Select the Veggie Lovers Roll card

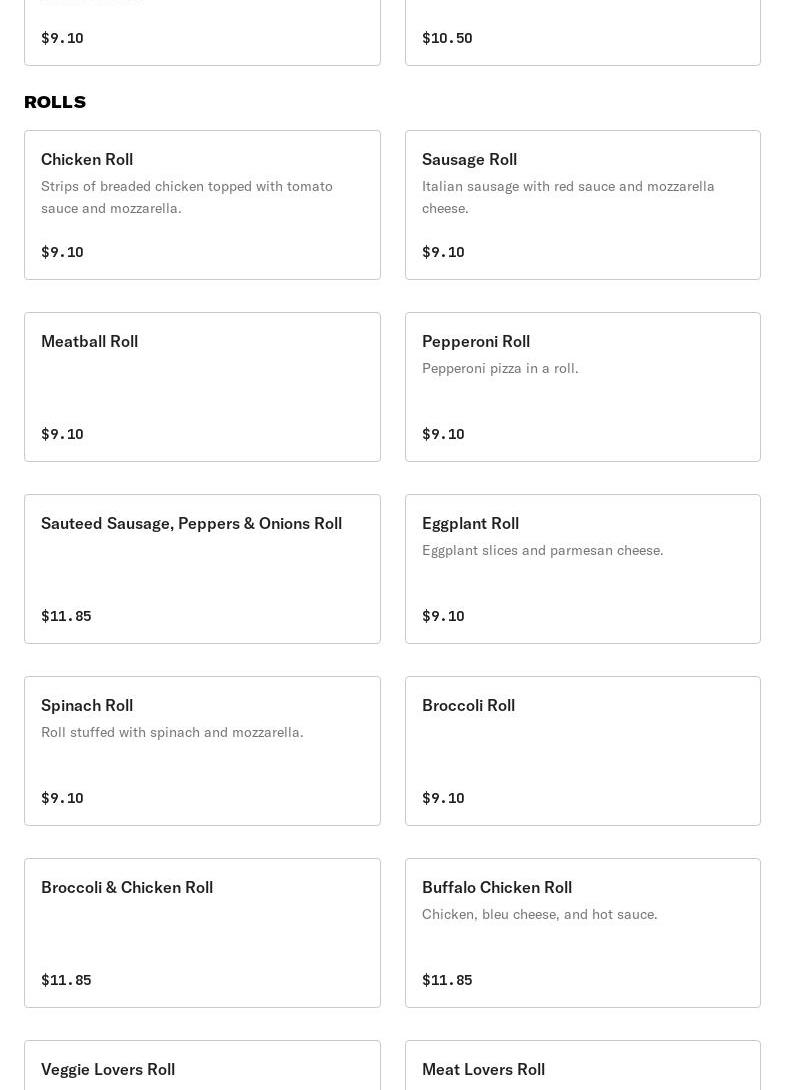(x=202, y=1068)
